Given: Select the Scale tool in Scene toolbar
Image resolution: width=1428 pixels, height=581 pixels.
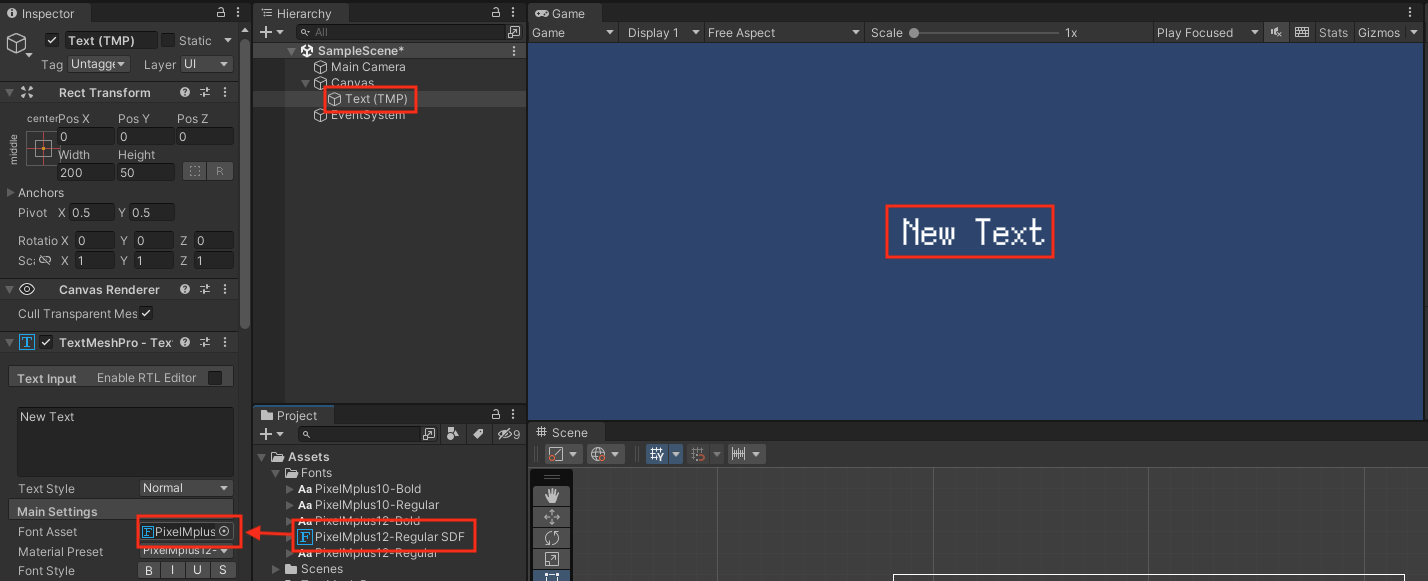Looking at the screenshot, I should (552, 559).
